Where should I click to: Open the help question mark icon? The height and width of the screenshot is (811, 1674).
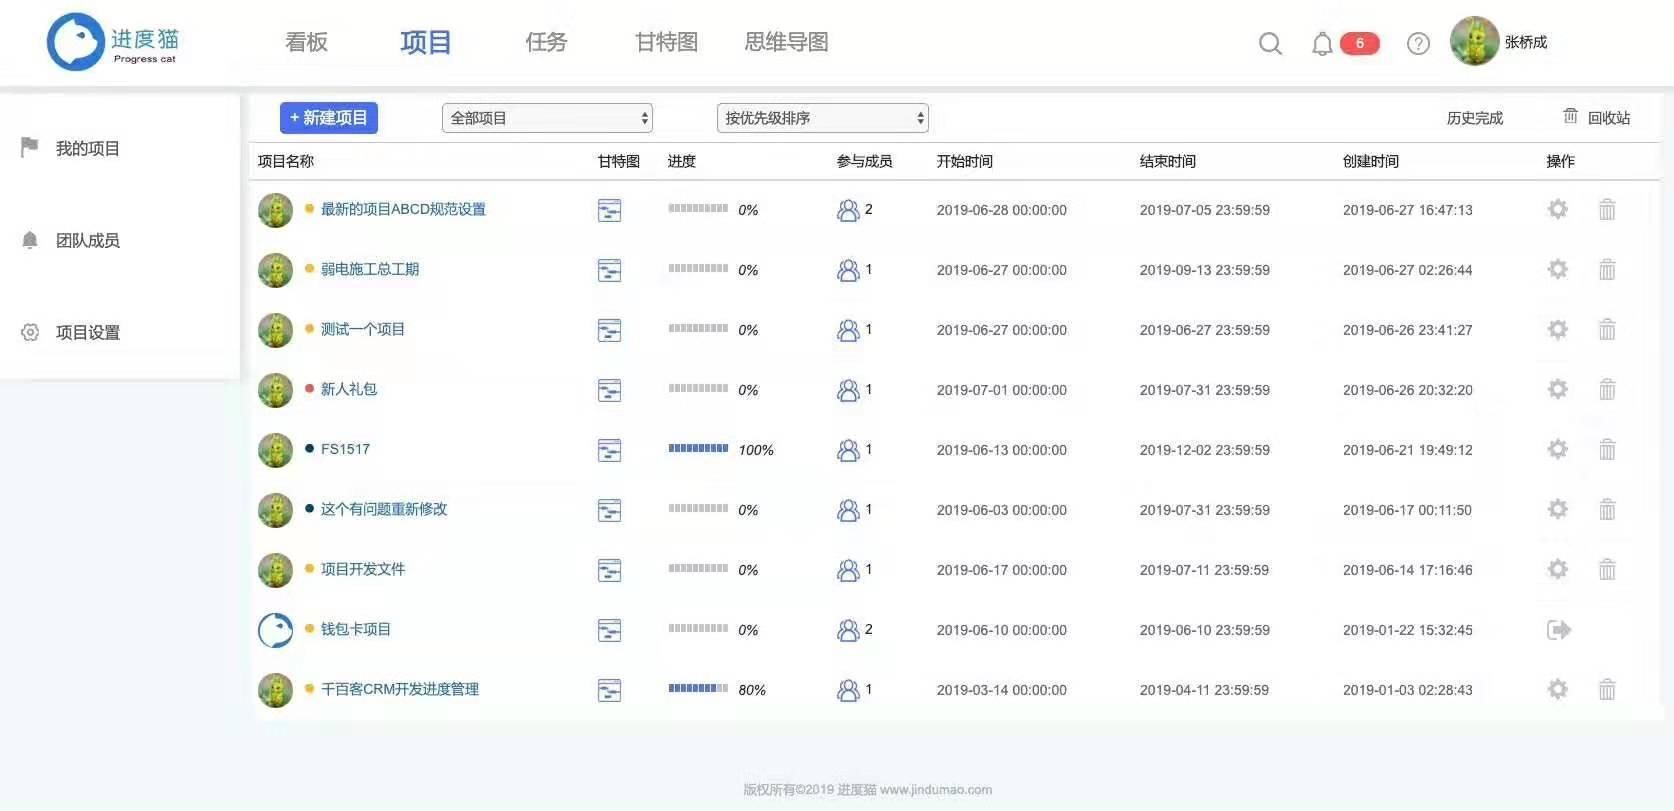pyautogui.click(x=1418, y=43)
